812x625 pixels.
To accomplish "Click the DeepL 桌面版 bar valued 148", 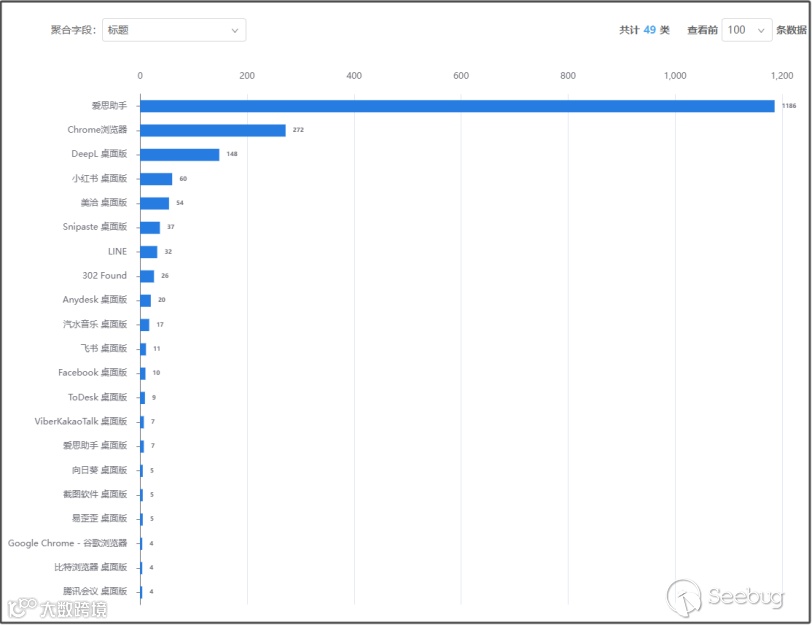I will point(180,154).
